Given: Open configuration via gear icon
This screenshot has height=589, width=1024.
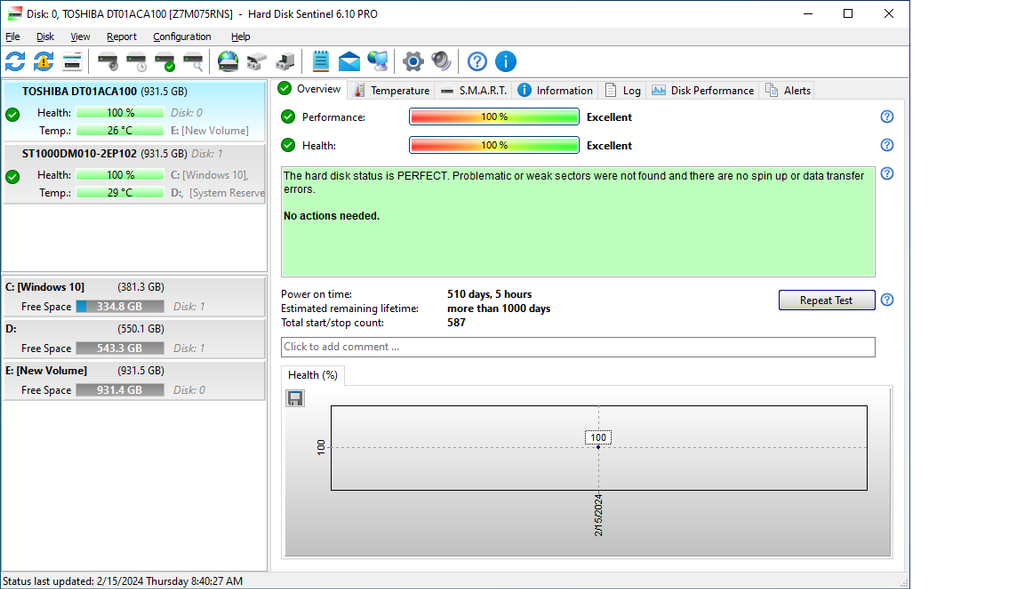Looking at the screenshot, I should pyautogui.click(x=413, y=62).
